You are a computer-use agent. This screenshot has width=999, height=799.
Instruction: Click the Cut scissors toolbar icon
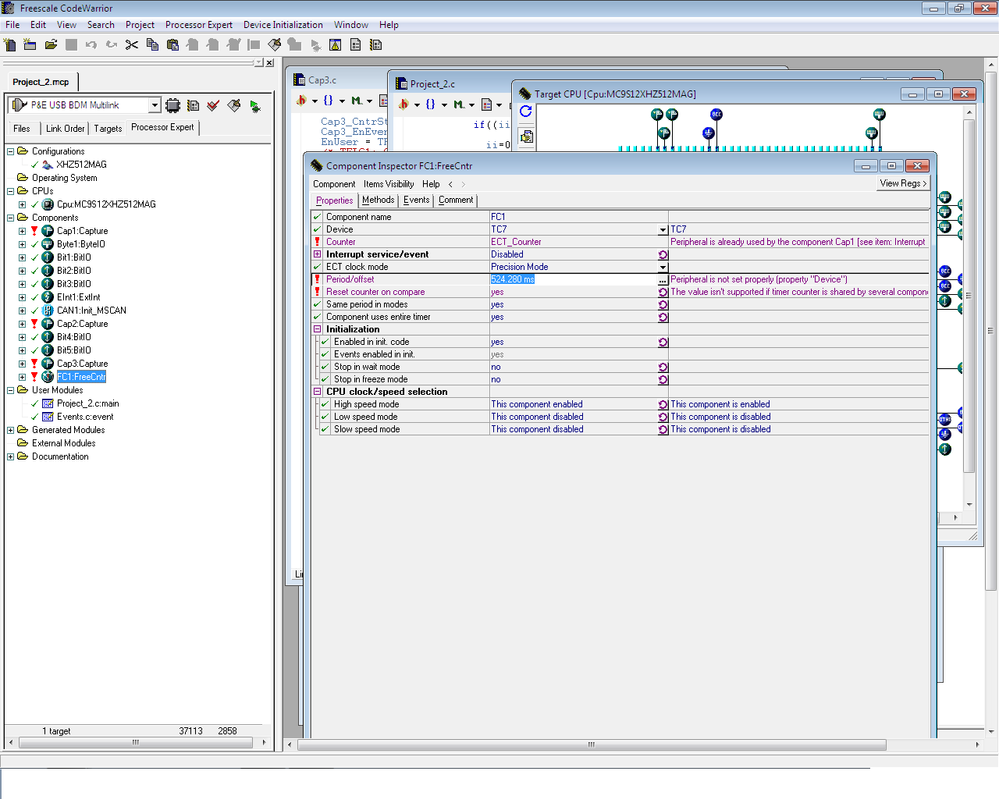point(132,45)
